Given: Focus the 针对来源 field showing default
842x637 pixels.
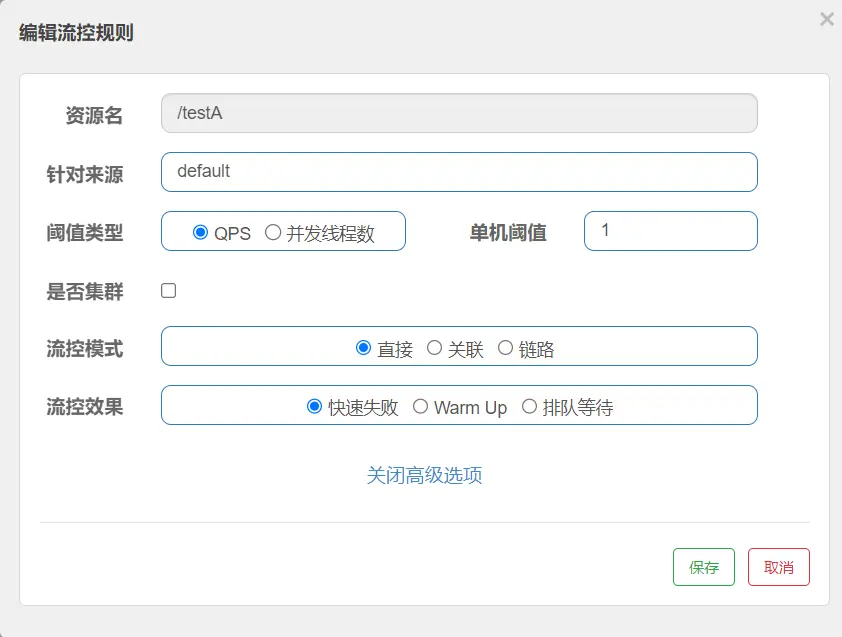Looking at the screenshot, I should (x=459, y=172).
